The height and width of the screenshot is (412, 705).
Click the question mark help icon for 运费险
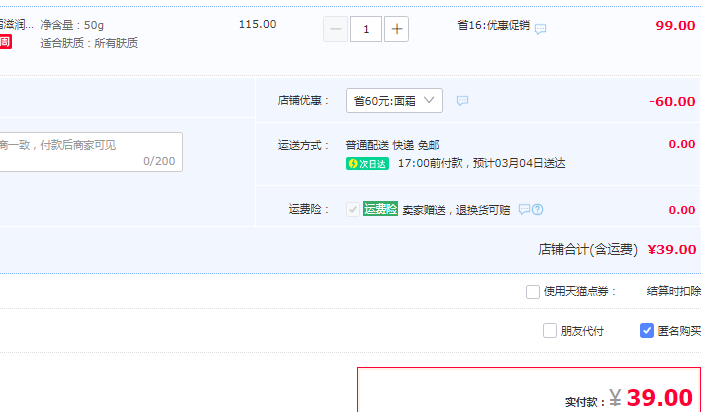(x=538, y=209)
